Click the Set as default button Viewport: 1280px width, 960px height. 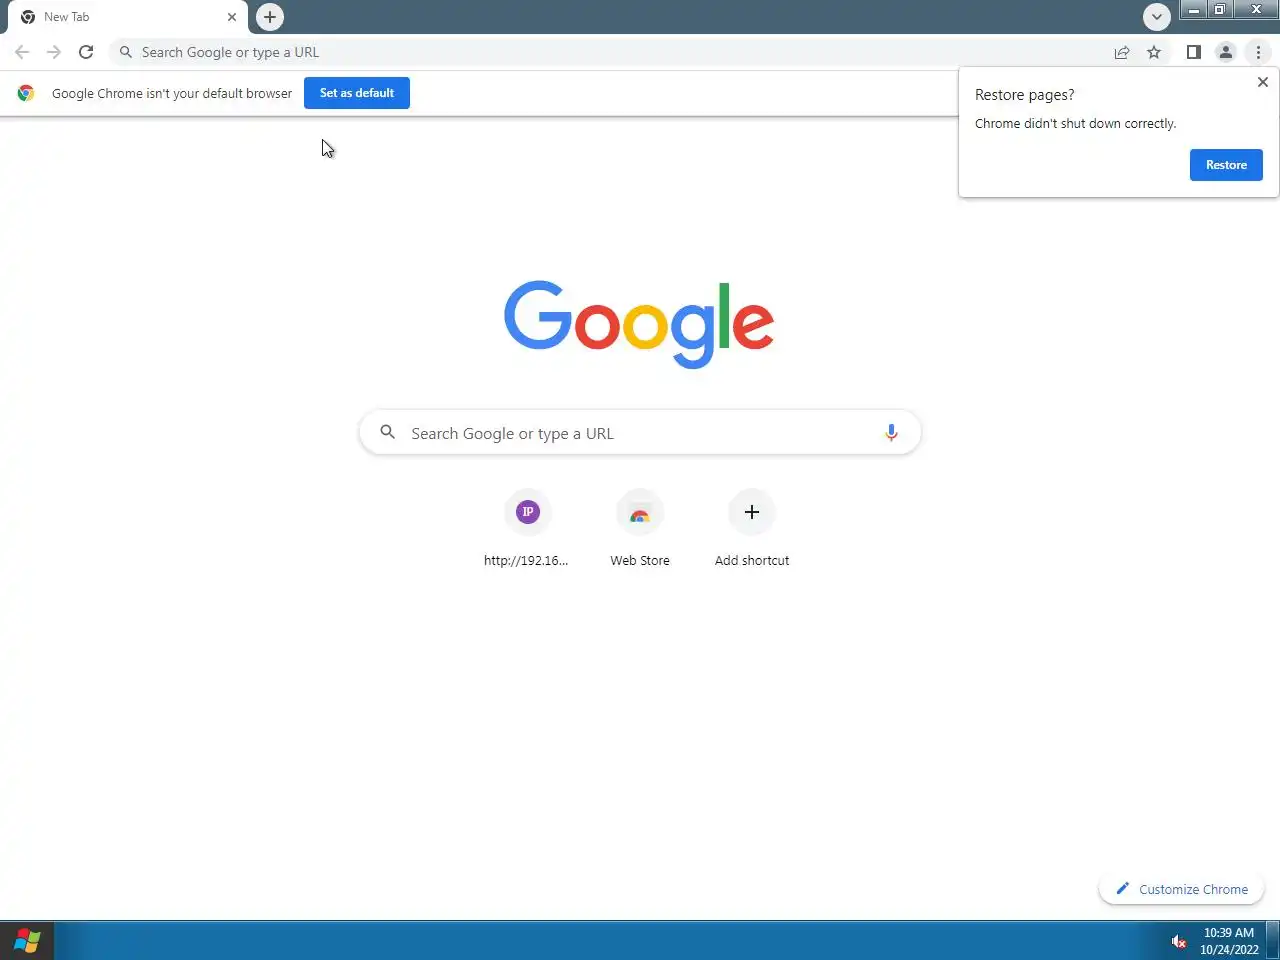point(357,93)
